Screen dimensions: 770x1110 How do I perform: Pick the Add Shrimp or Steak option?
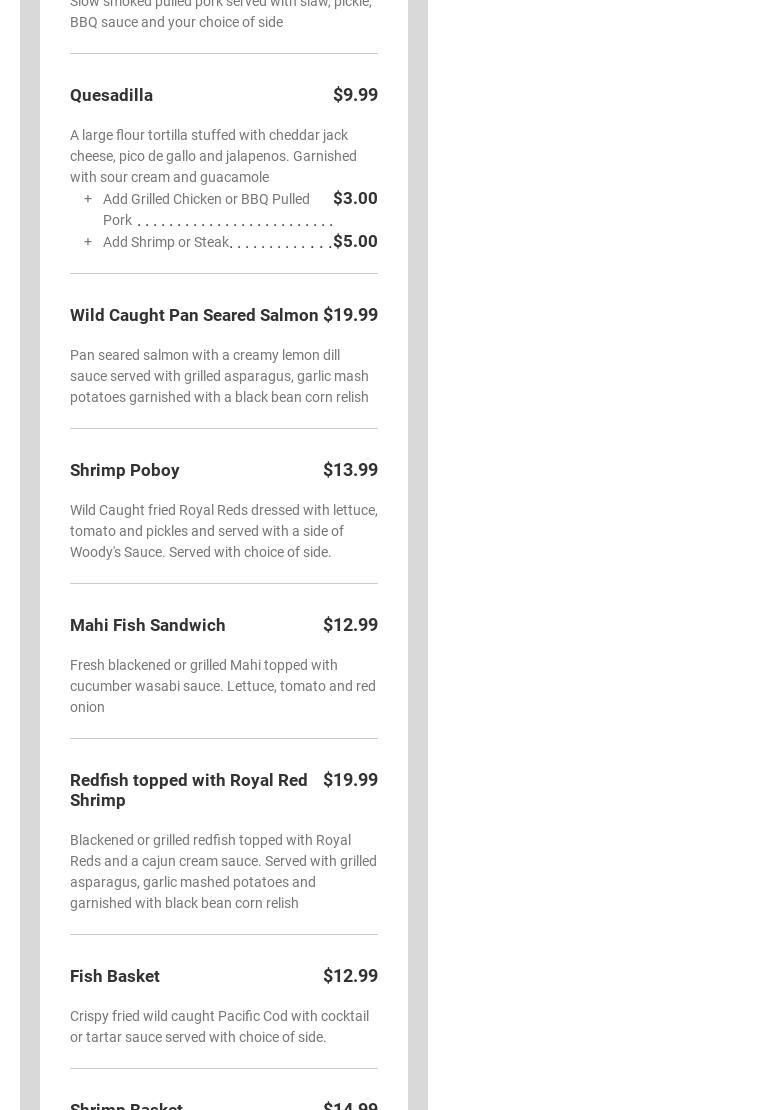[166, 242]
